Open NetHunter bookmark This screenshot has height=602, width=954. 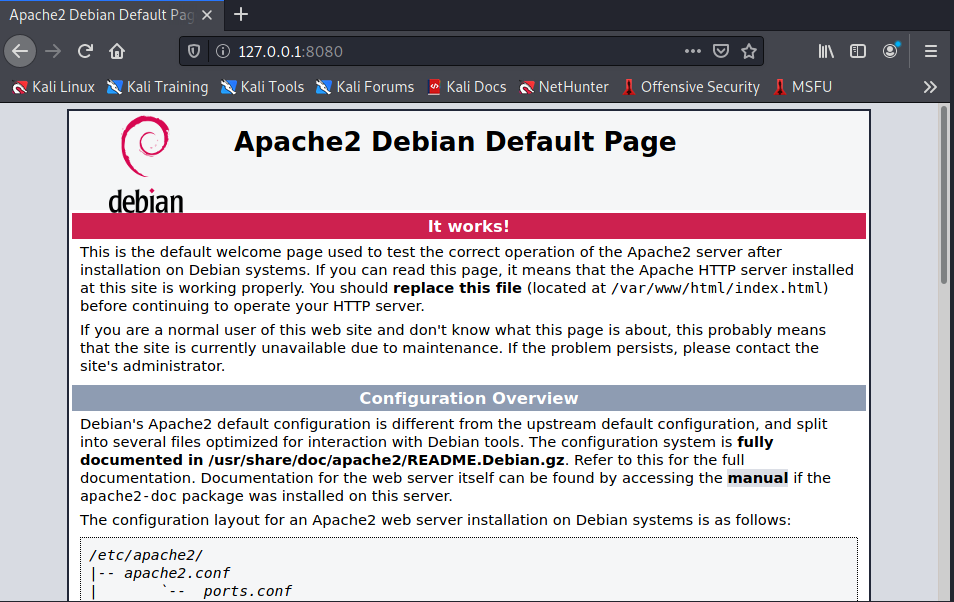(x=563, y=87)
